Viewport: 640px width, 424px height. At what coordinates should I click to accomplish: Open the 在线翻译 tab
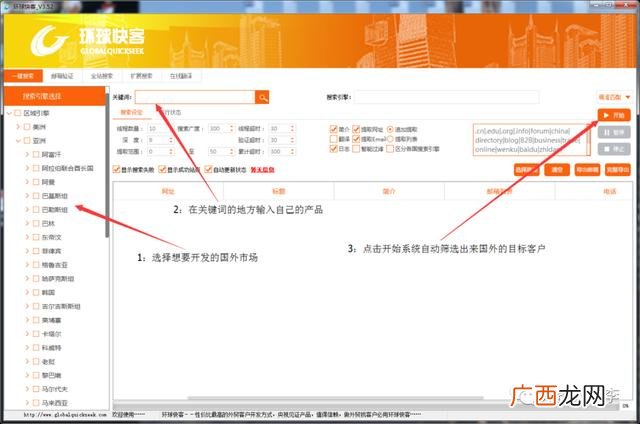(181, 76)
